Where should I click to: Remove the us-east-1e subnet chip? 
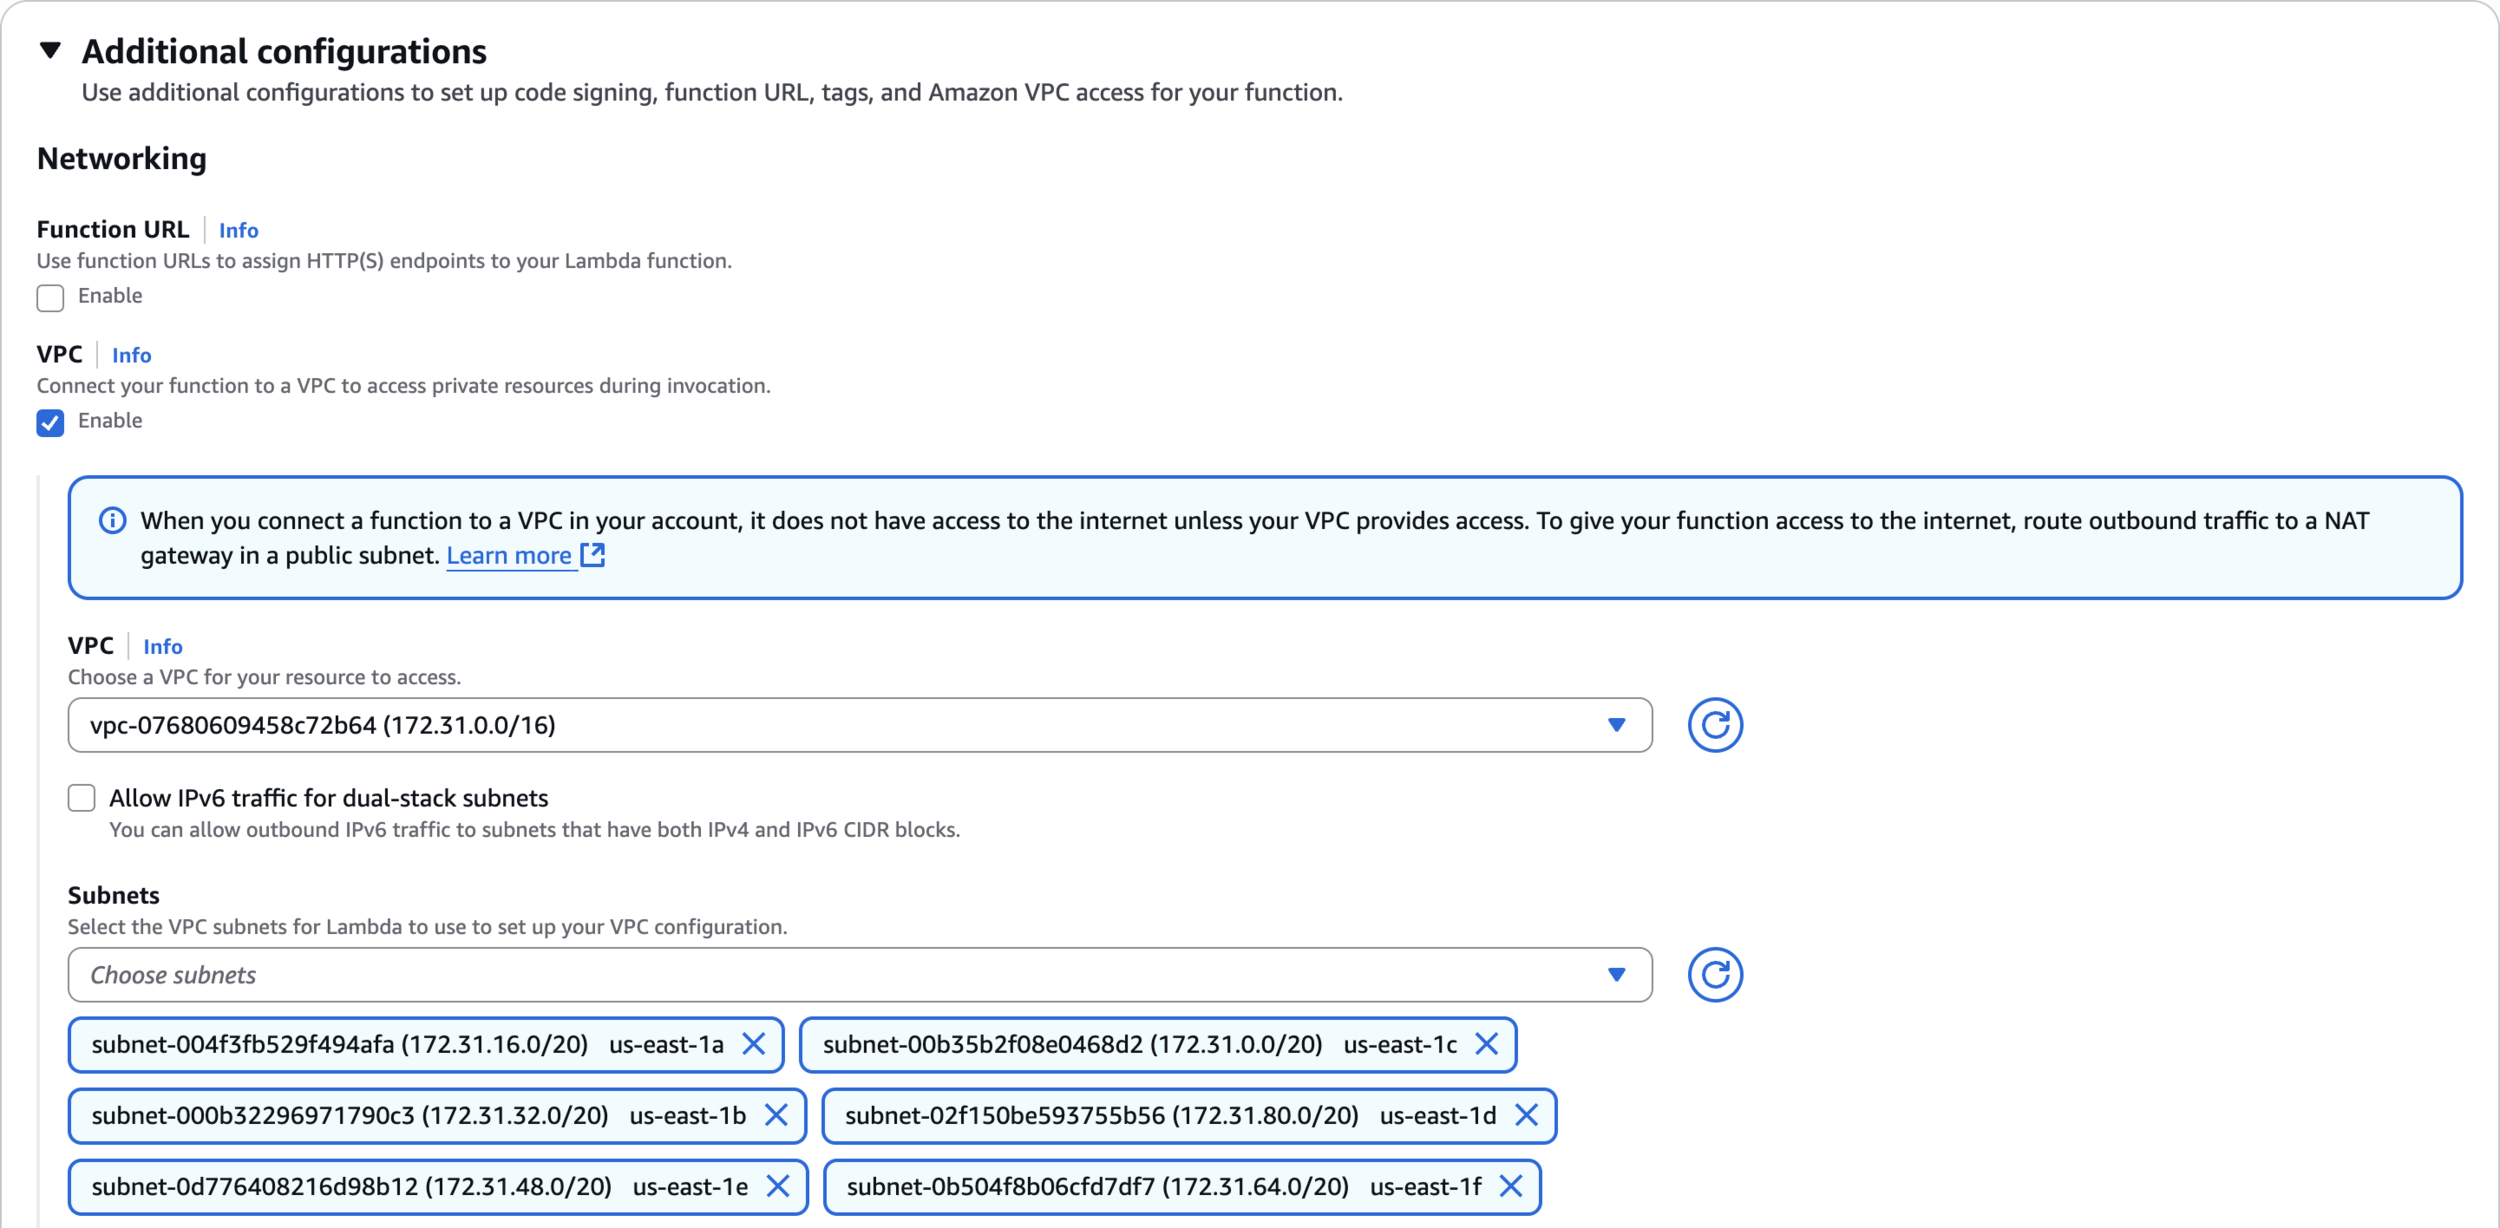tap(778, 1187)
